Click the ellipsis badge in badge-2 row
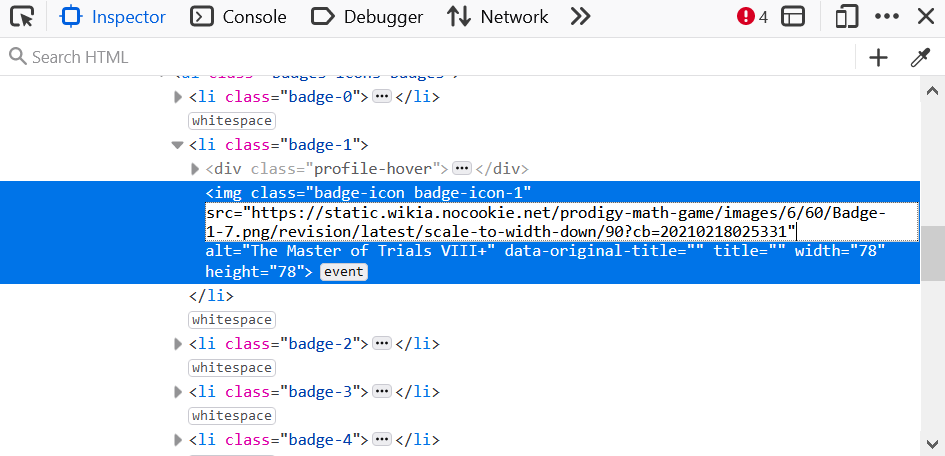The image size is (945, 456). click(x=382, y=343)
